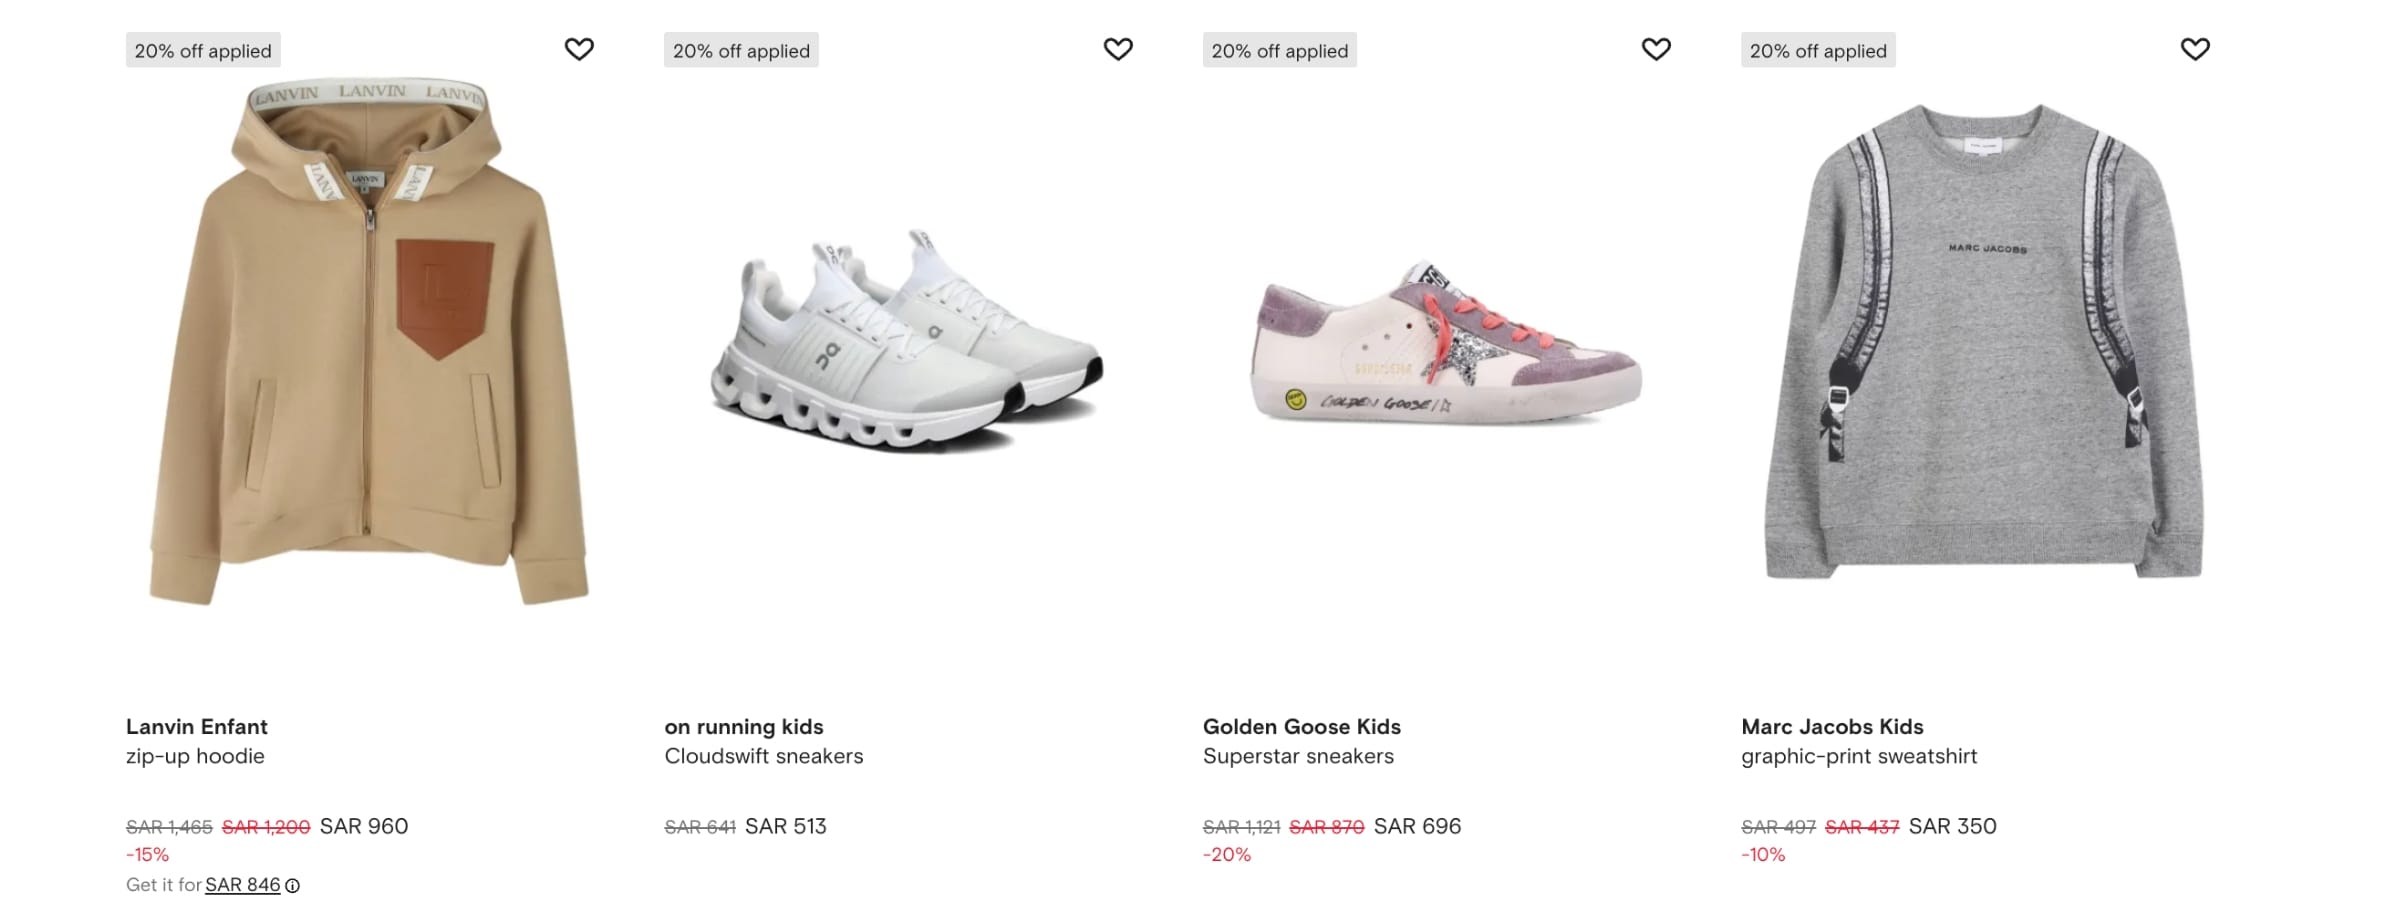Favorite the Cloudswift sneakers with heart icon
The image size is (2391, 913).
point(1117,49)
